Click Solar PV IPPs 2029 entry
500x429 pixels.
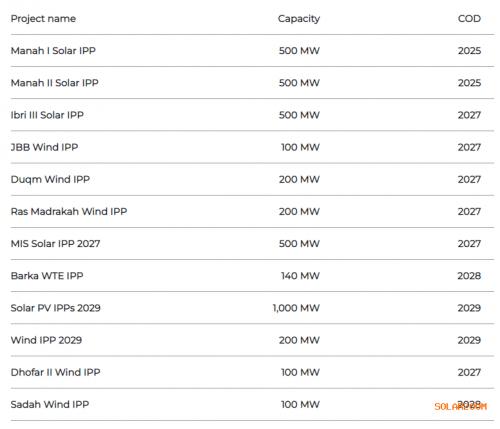click(x=55, y=308)
